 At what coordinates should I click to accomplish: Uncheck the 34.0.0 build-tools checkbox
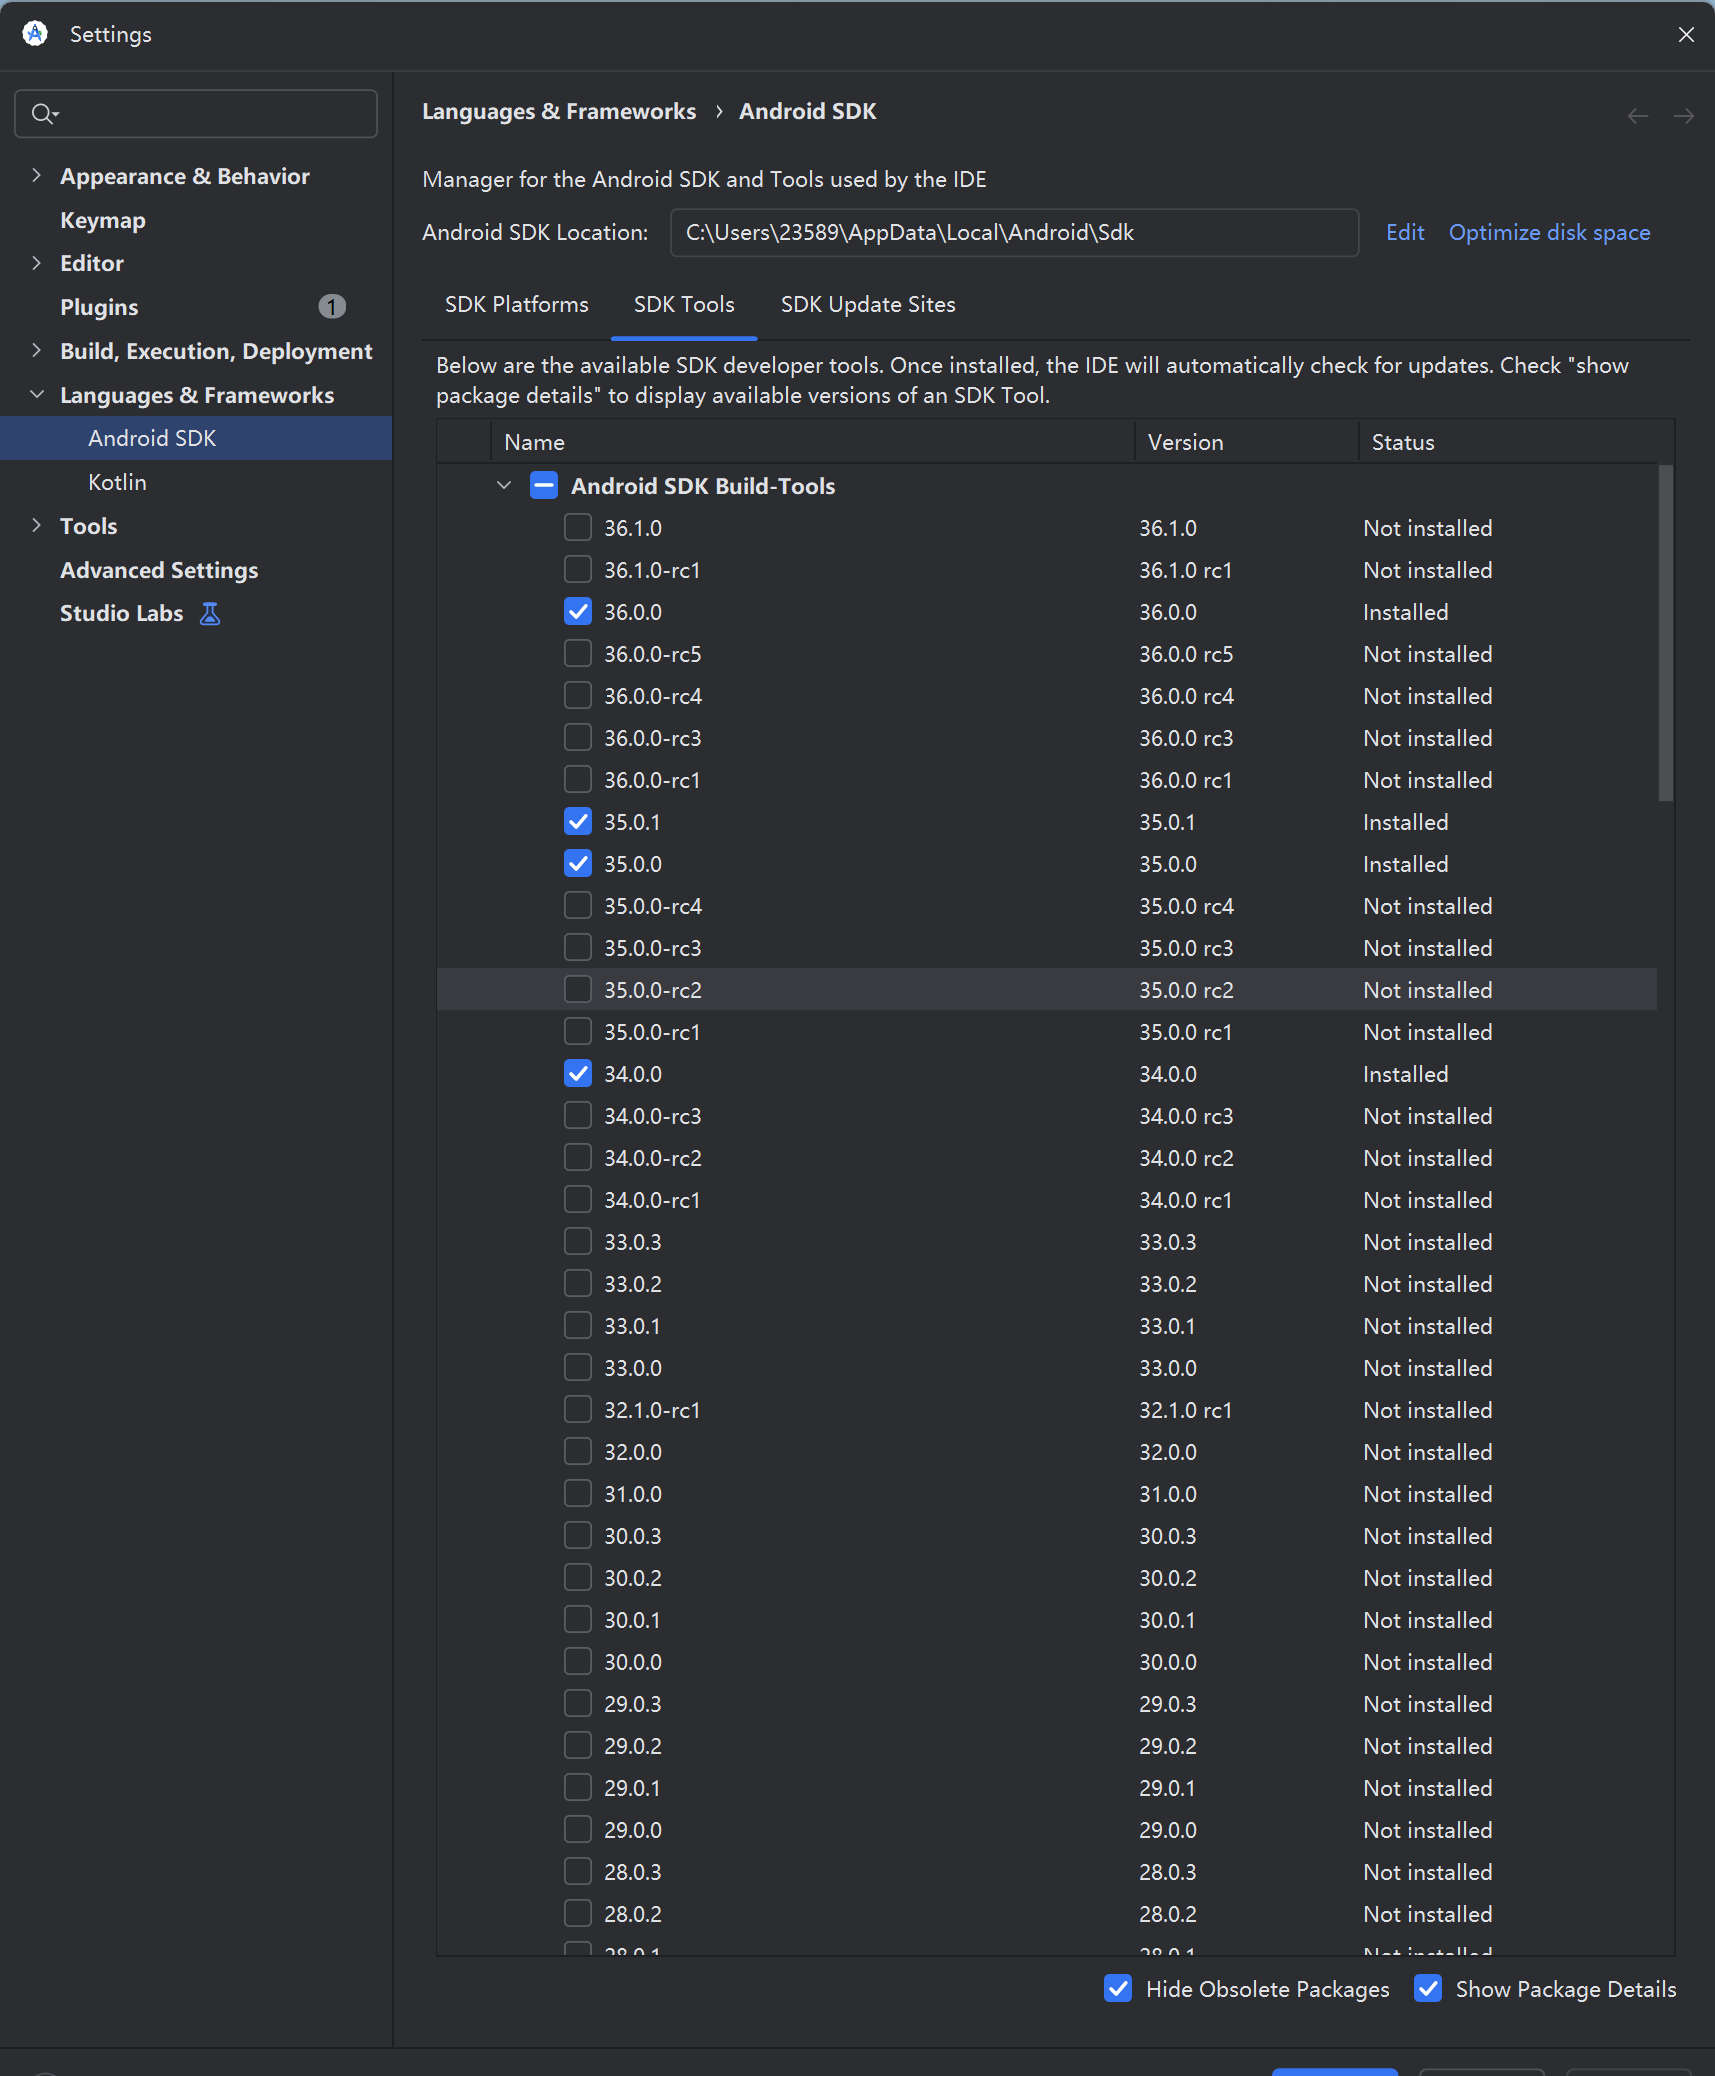tap(578, 1073)
